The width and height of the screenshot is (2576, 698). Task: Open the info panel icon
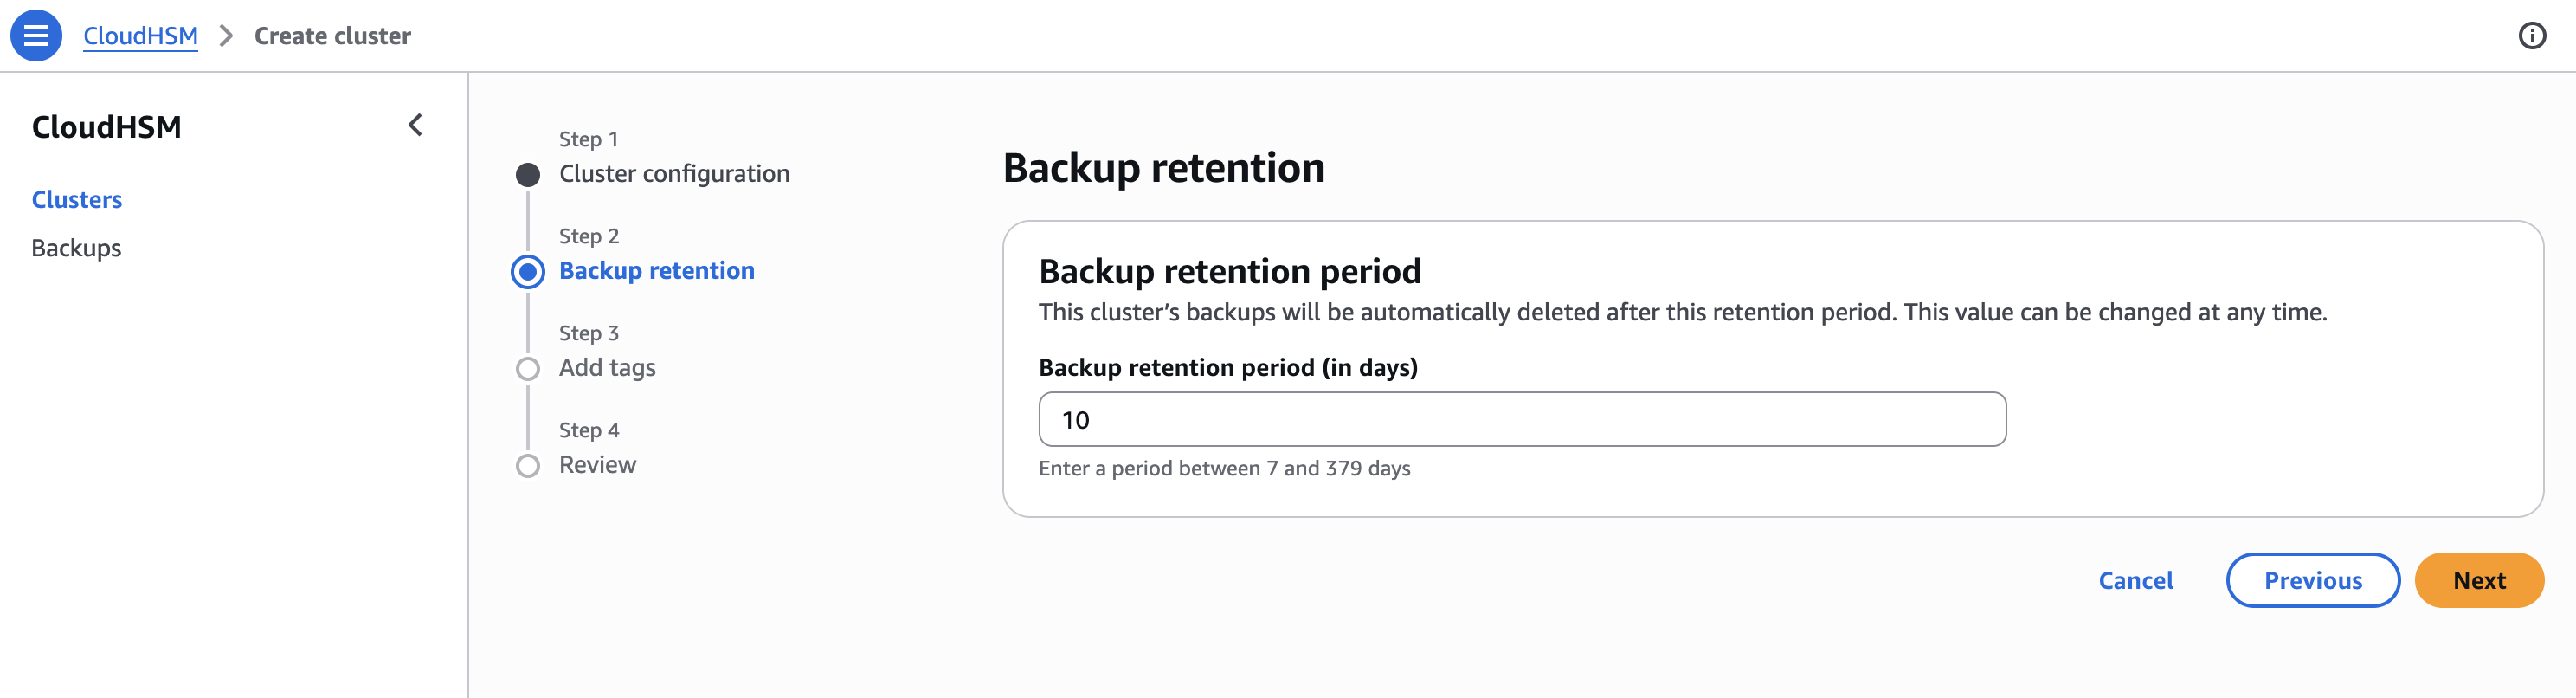click(x=2531, y=36)
